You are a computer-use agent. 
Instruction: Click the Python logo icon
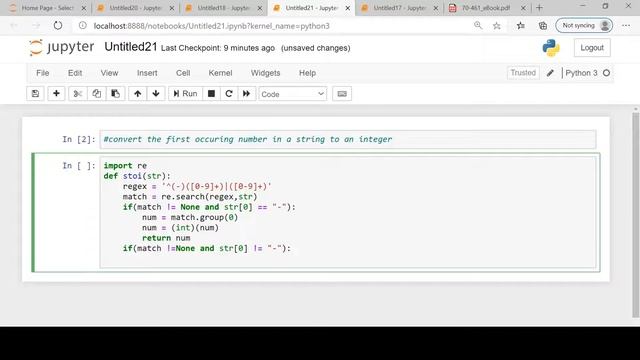pyautogui.click(x=551, y=48)
